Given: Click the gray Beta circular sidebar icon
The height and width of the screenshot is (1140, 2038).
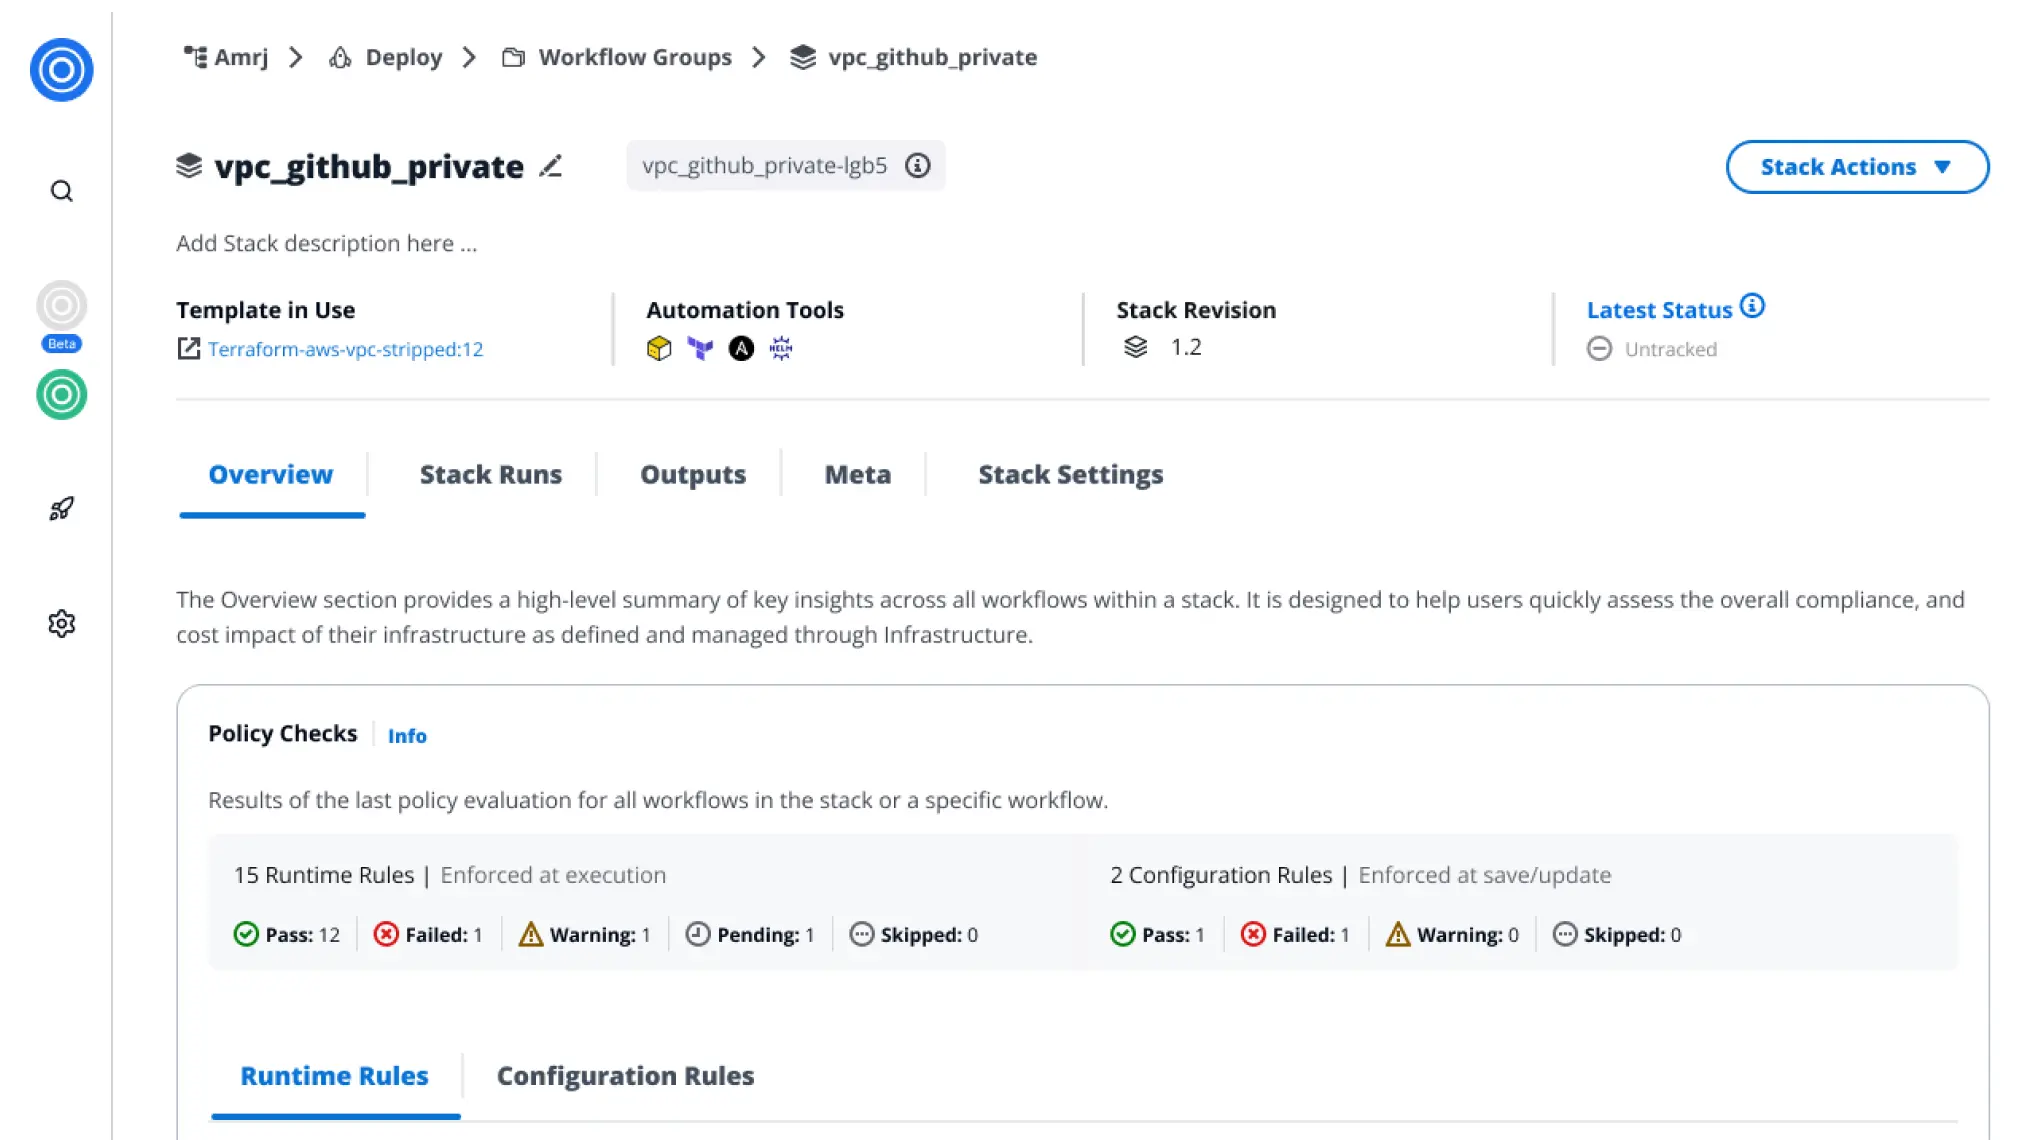Looking at the screenshot, I should click(x=61, y=306).
